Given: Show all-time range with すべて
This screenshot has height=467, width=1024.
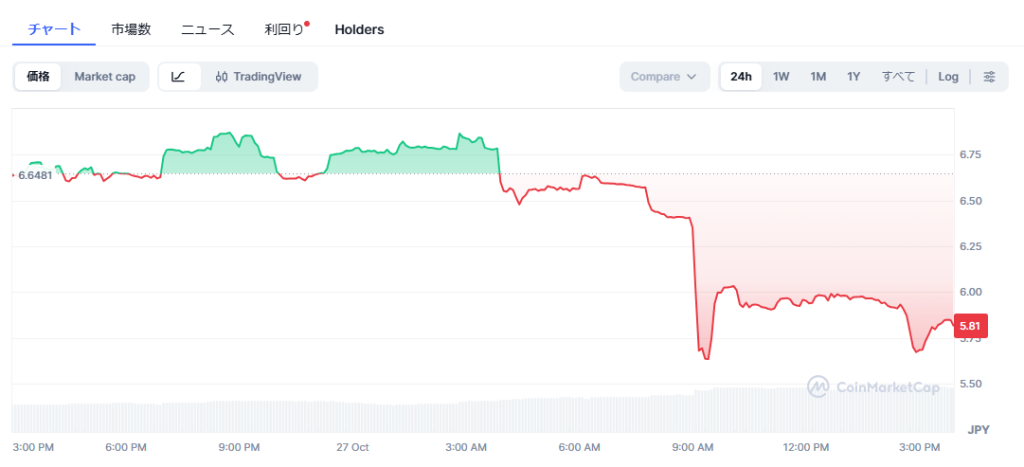Looking at the screenshot, I should pyautogui.click(x=897, y=77).
